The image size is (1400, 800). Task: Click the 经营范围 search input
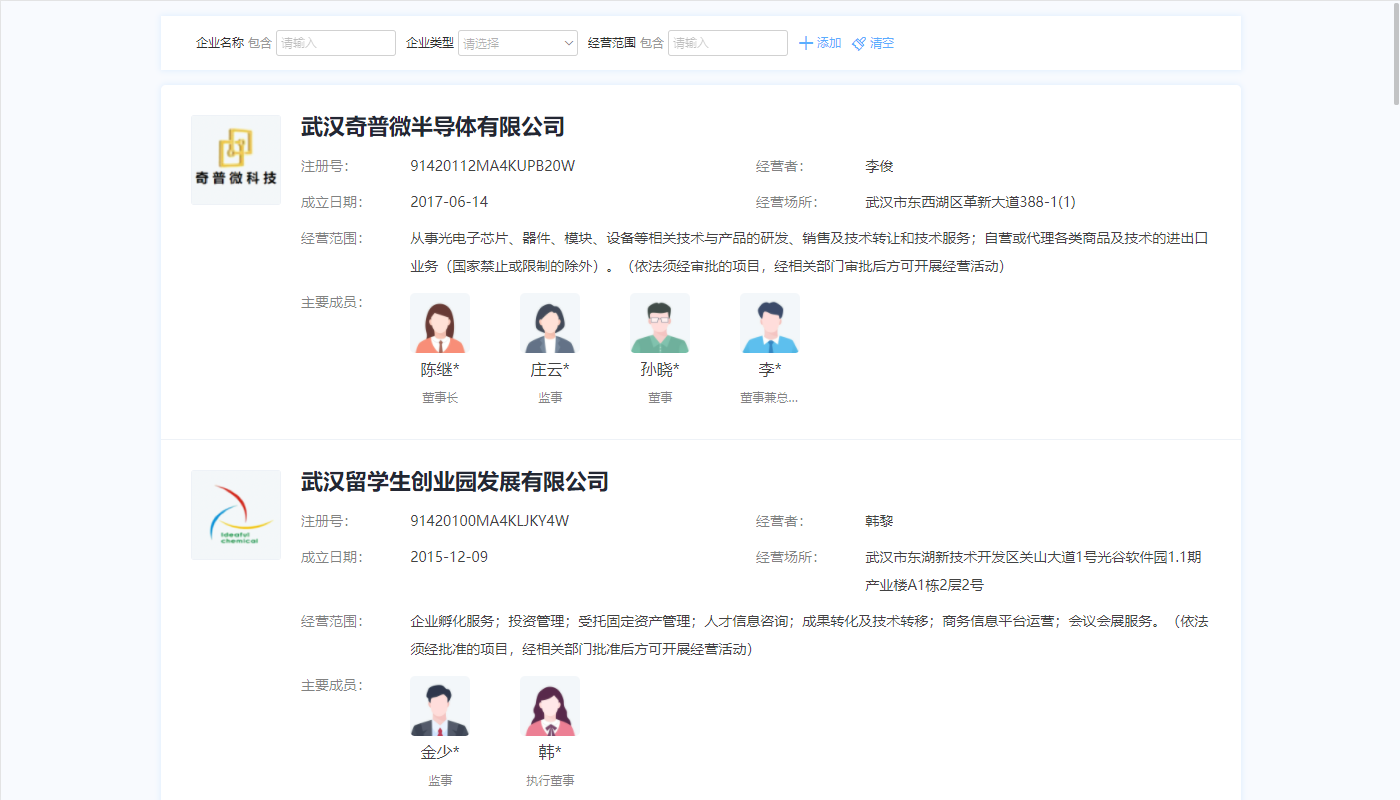click(727, 42)
